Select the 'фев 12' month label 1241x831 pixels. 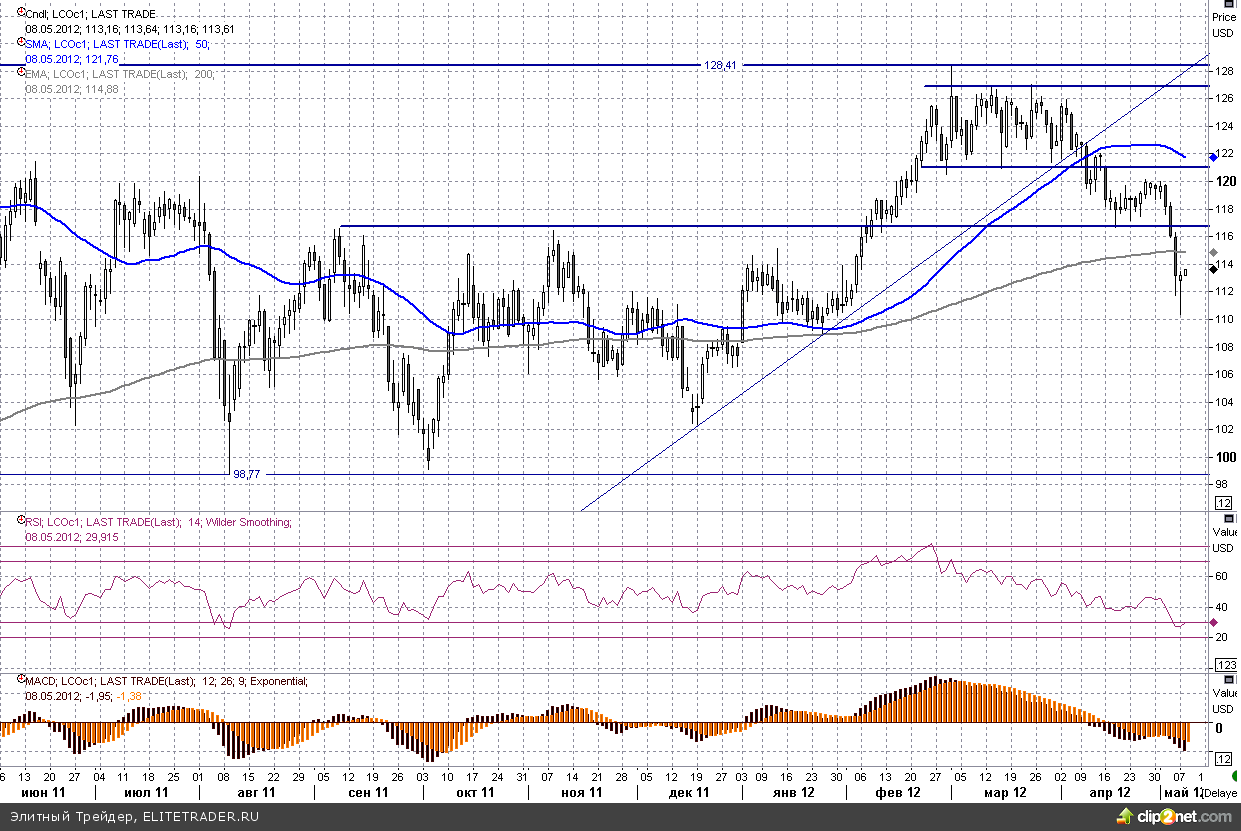897,792
